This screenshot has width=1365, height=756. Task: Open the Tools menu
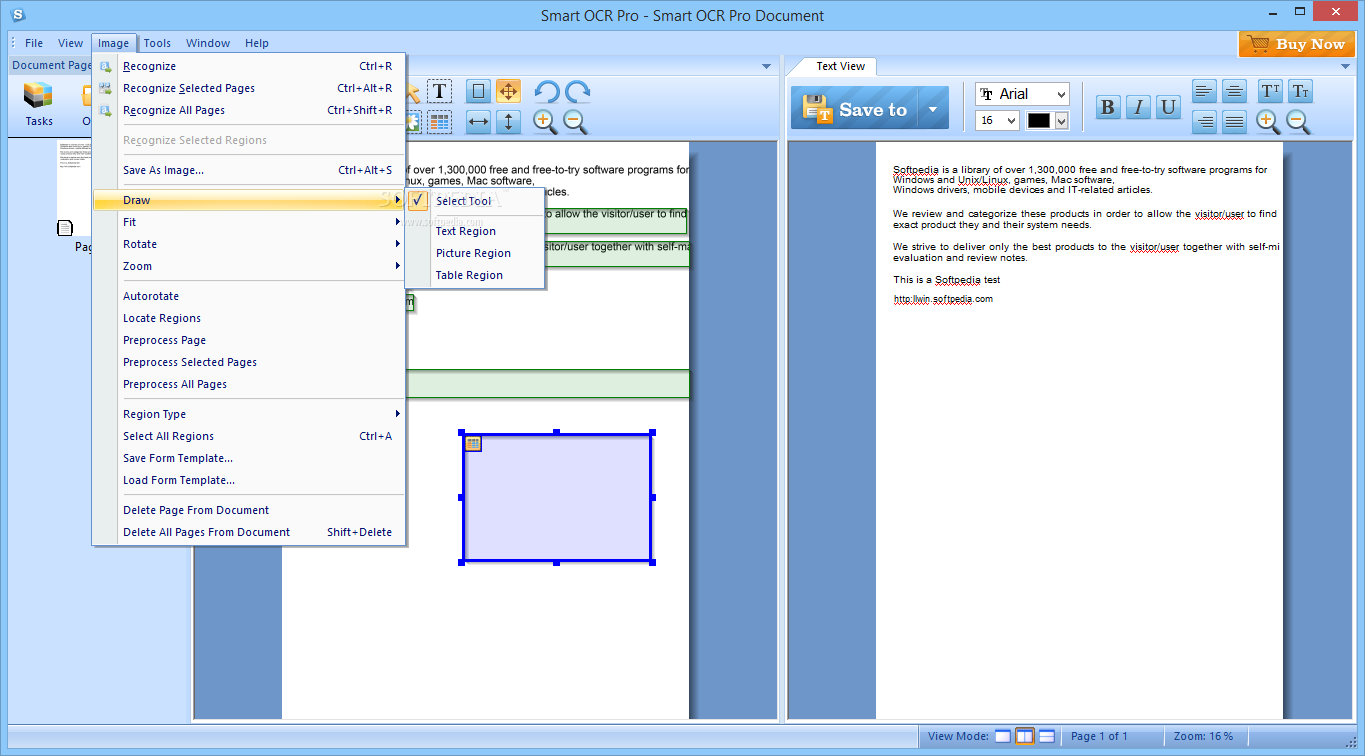point(157,43)
